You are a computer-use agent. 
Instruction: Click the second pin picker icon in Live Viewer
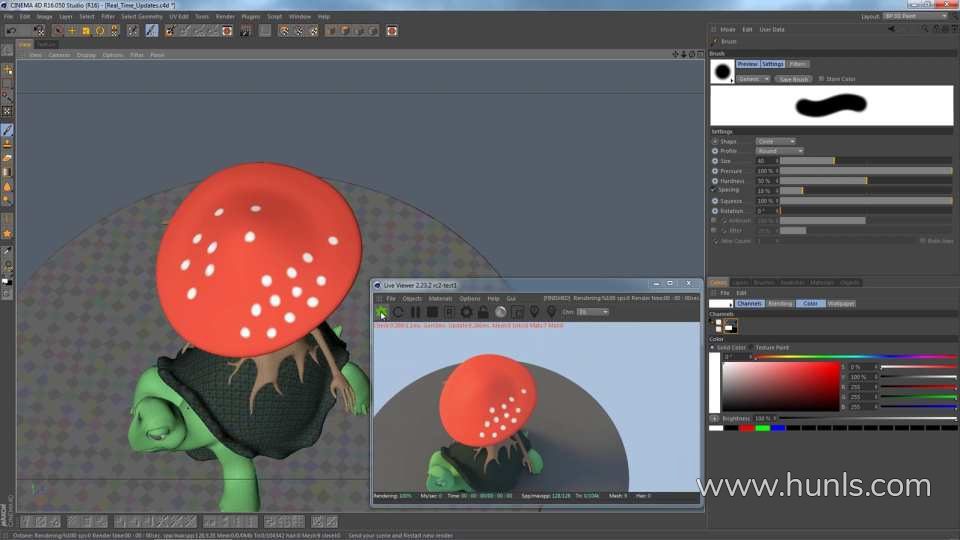pos(551,312)
